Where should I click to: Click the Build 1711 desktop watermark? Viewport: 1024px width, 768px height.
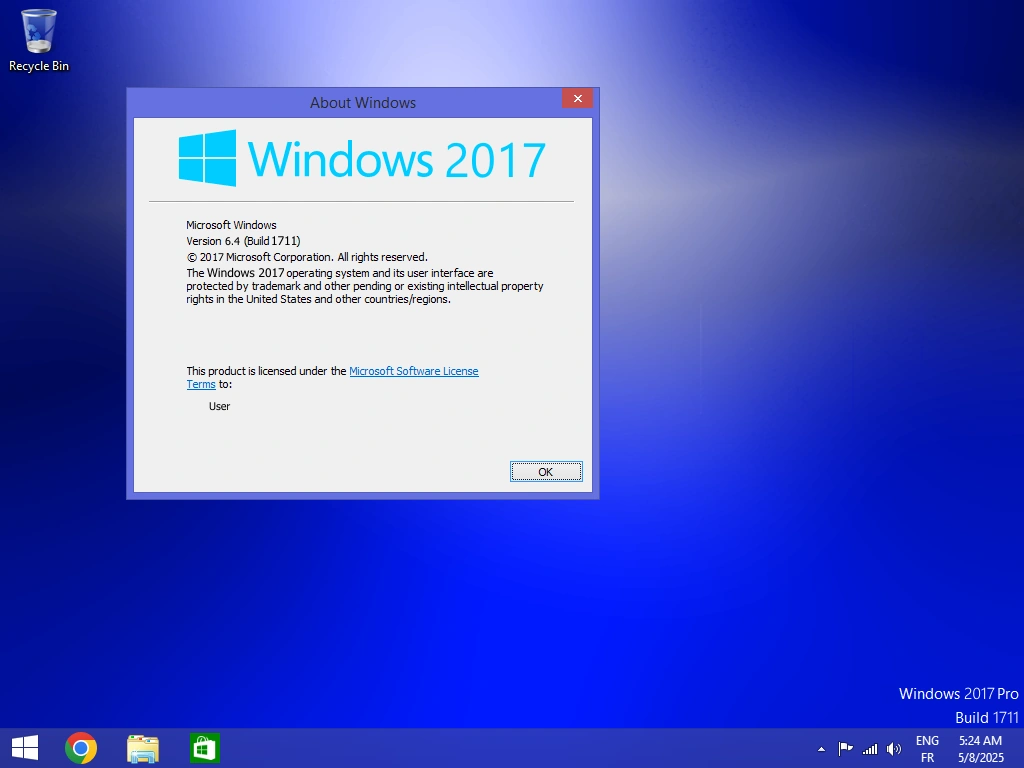[x=987, y=717]
